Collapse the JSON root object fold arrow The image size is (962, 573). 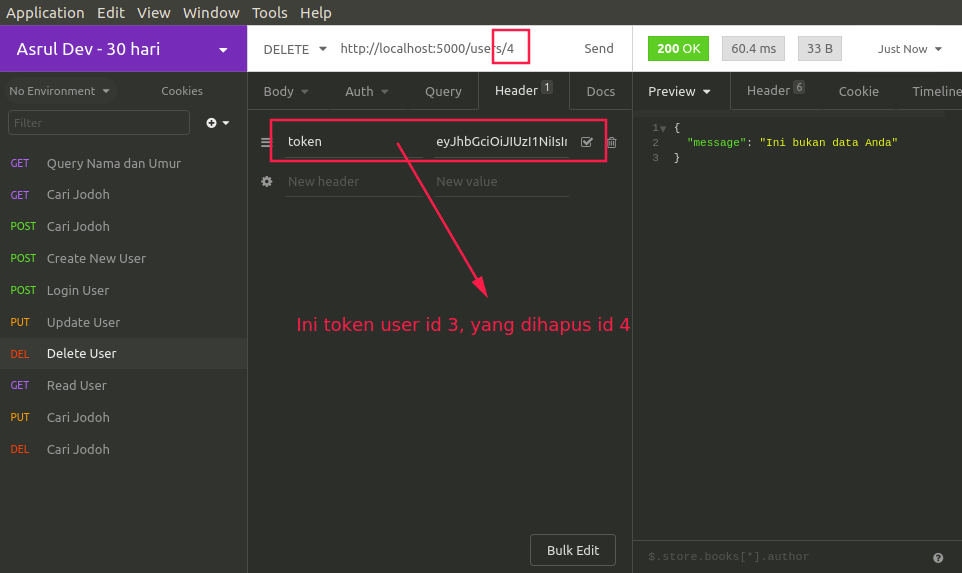point(663,128)
